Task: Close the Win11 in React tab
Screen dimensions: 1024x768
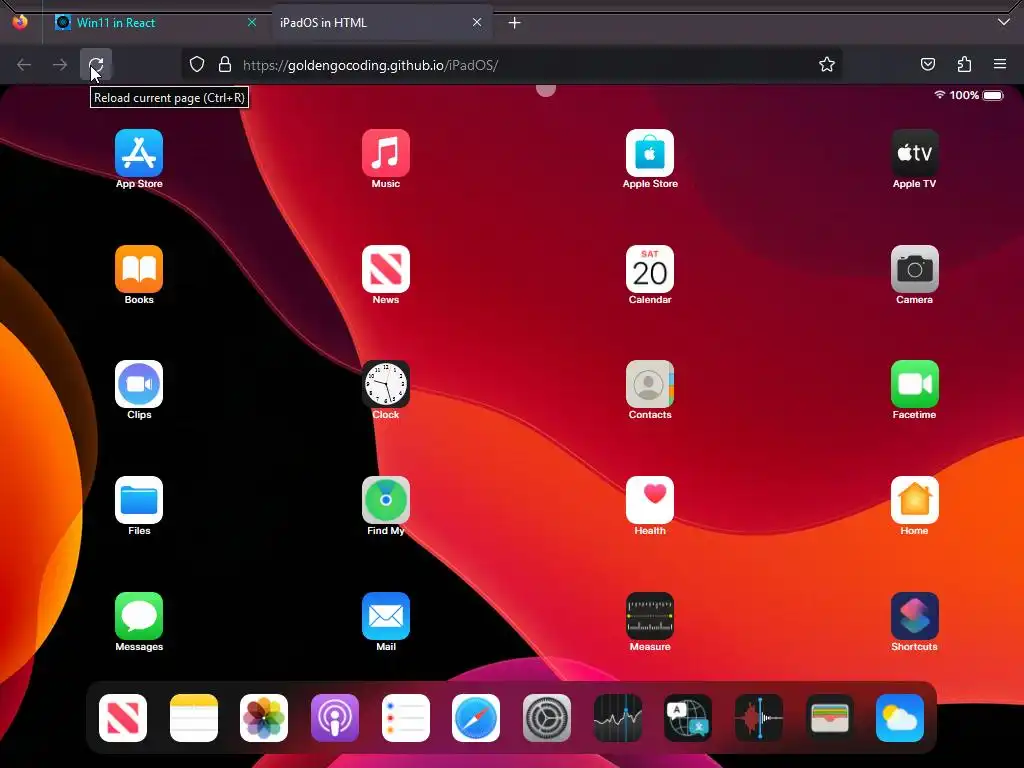Action: pyautogui.click(x=251, y=22)
